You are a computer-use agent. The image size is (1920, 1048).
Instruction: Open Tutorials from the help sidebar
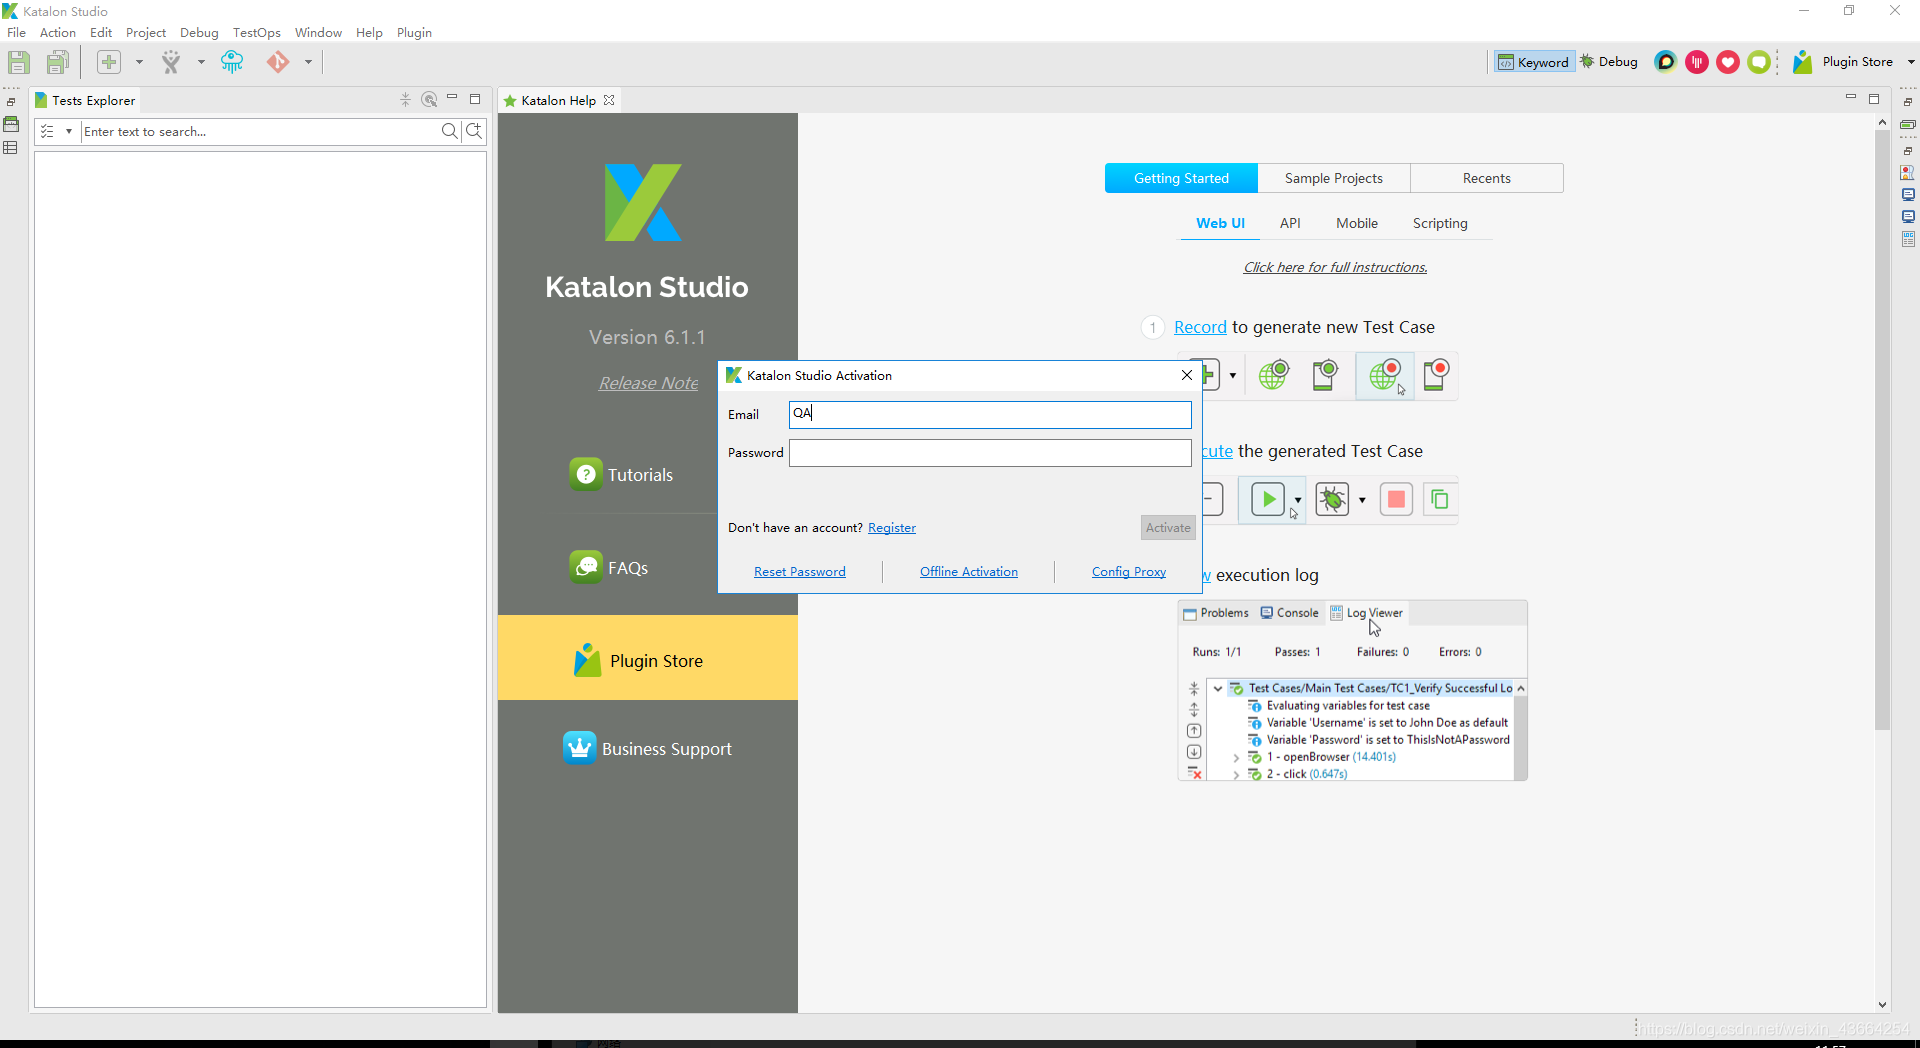click(621, 474)
